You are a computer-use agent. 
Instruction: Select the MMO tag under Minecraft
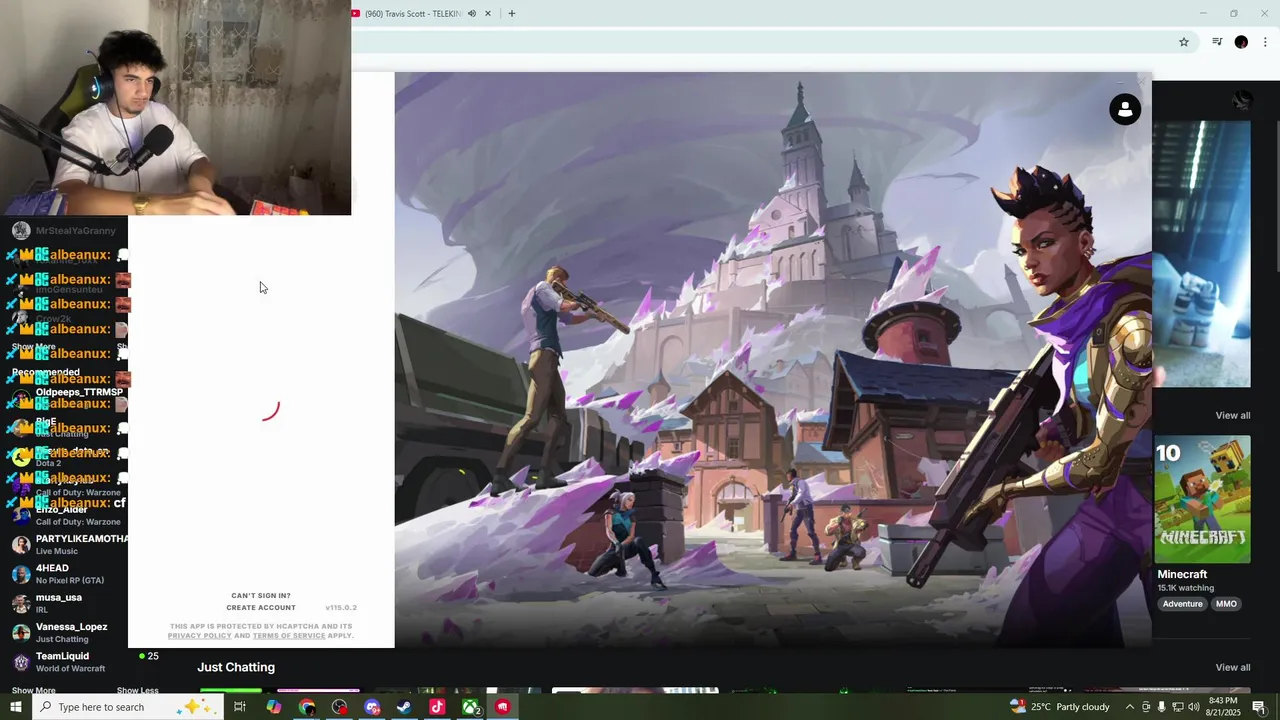tap(1226, 604)
